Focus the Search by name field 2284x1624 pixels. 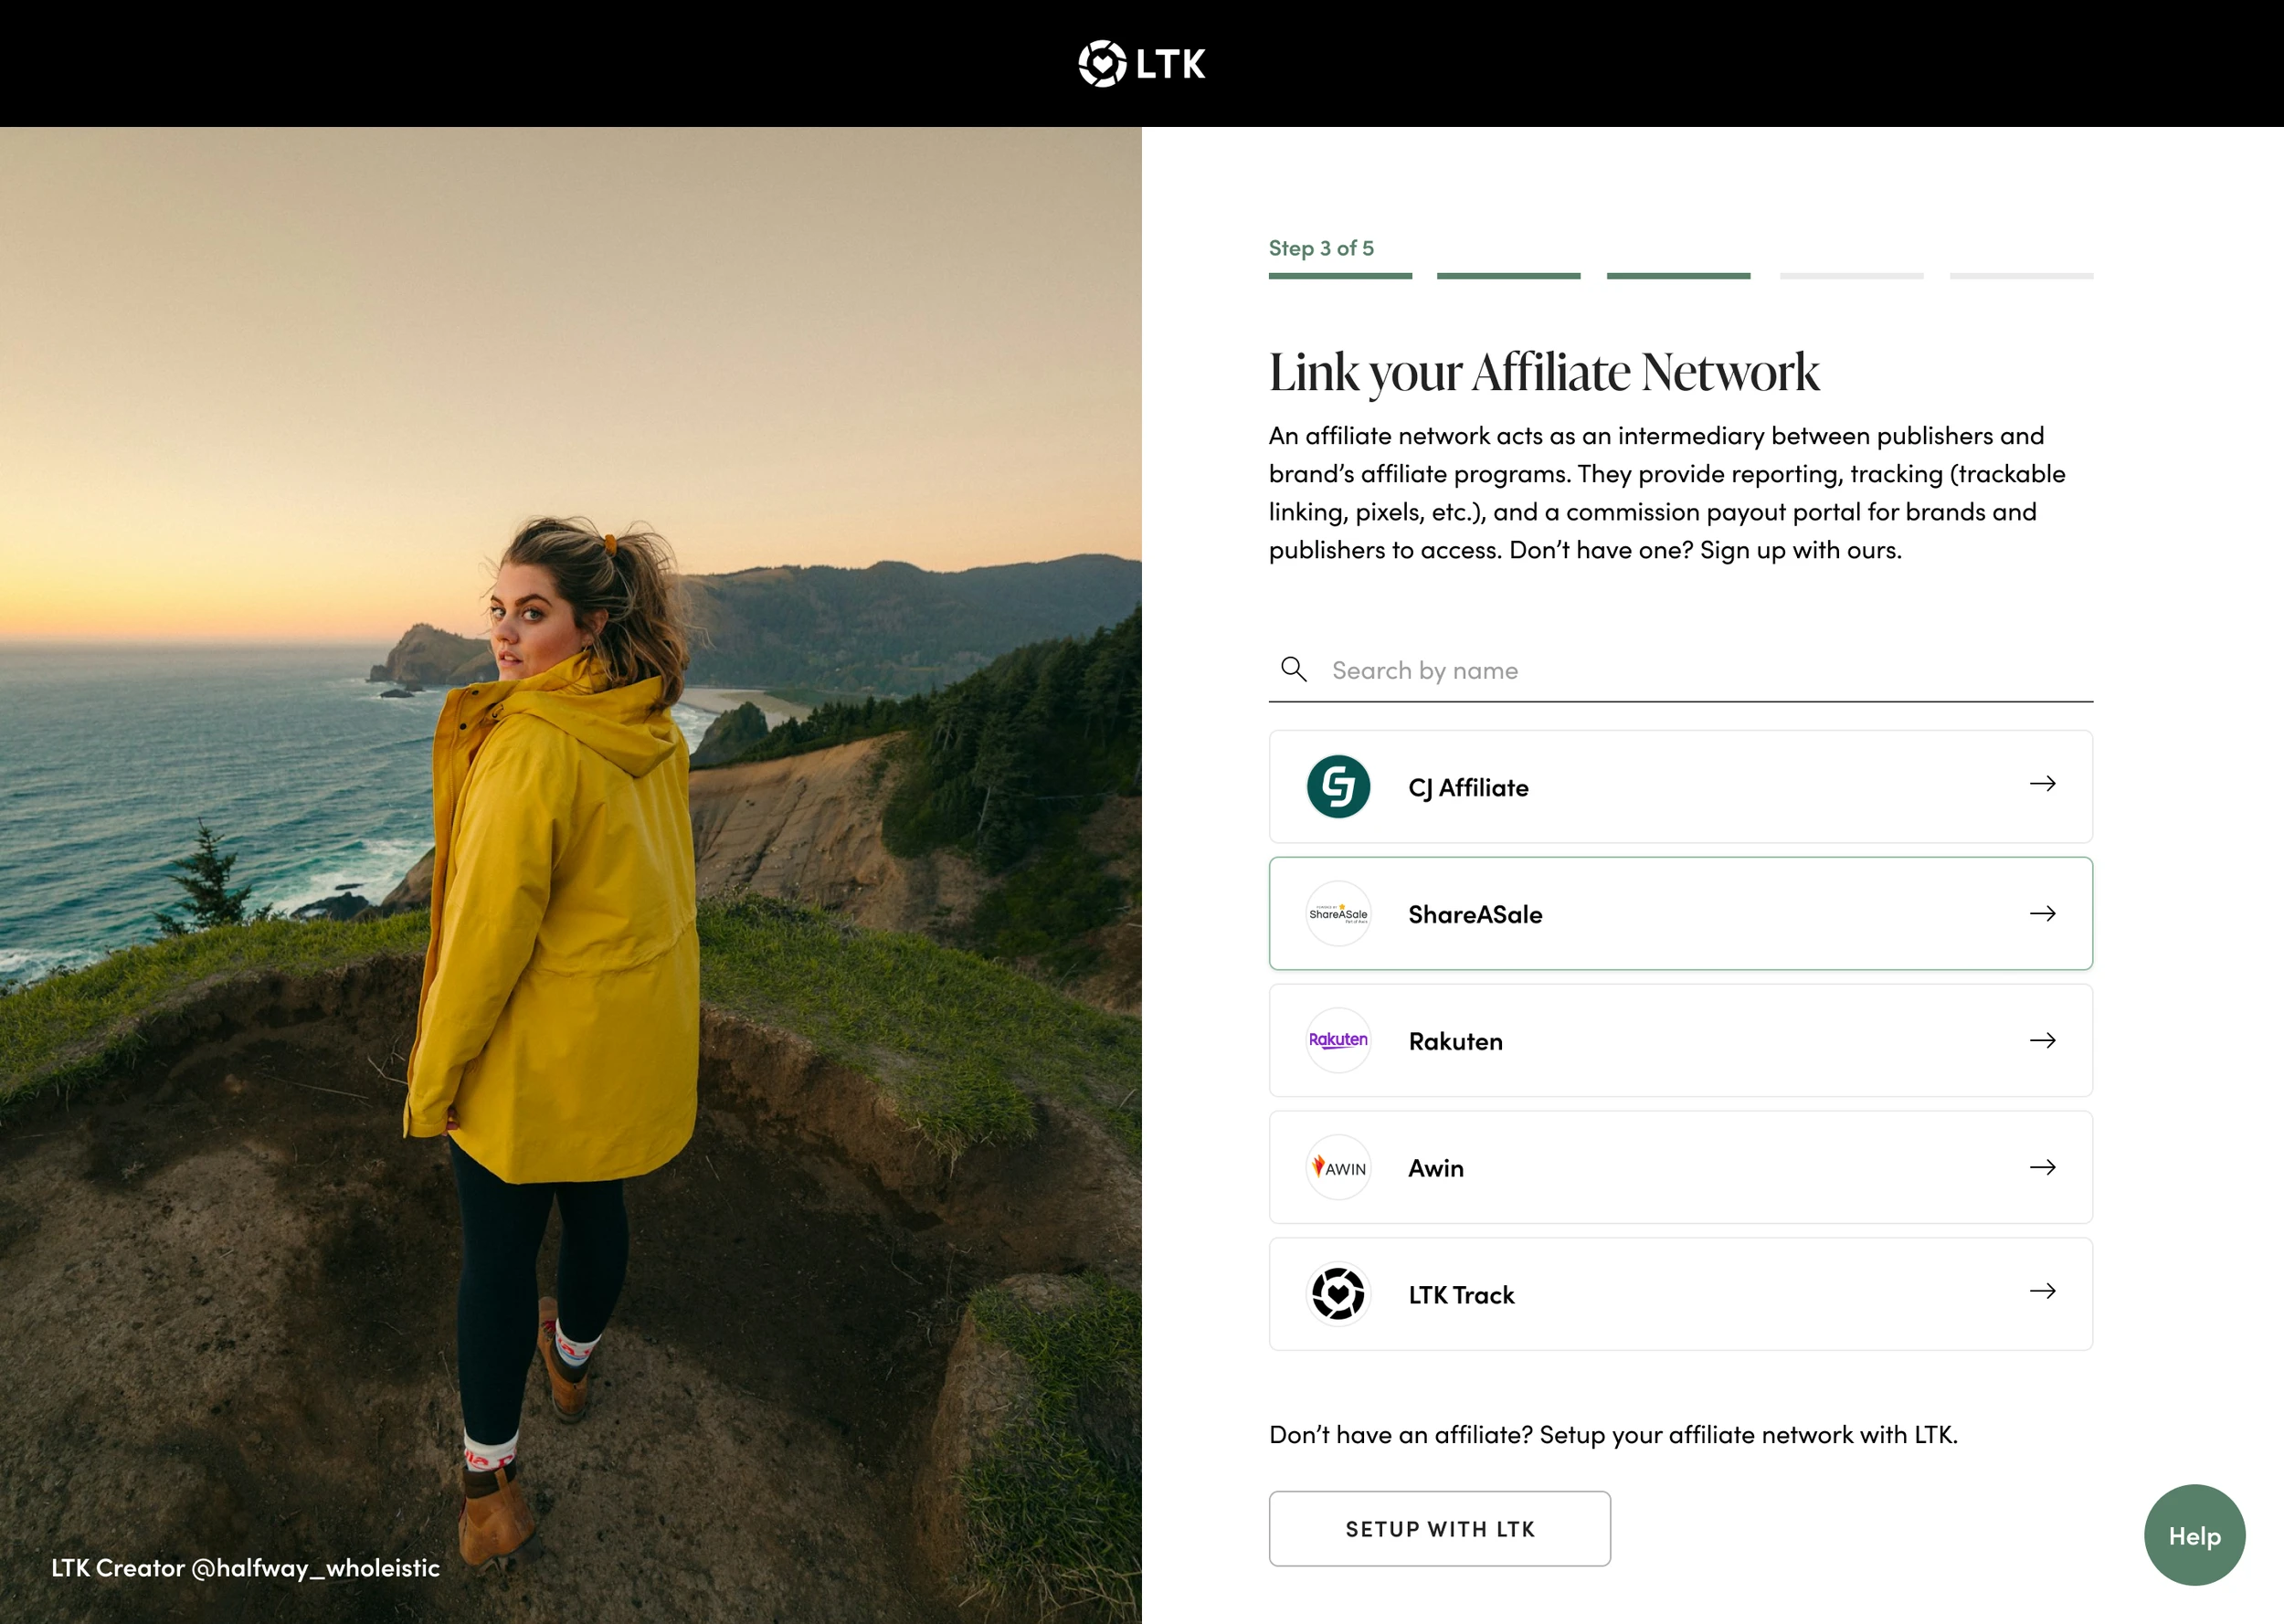click(x=1700, y=671)
